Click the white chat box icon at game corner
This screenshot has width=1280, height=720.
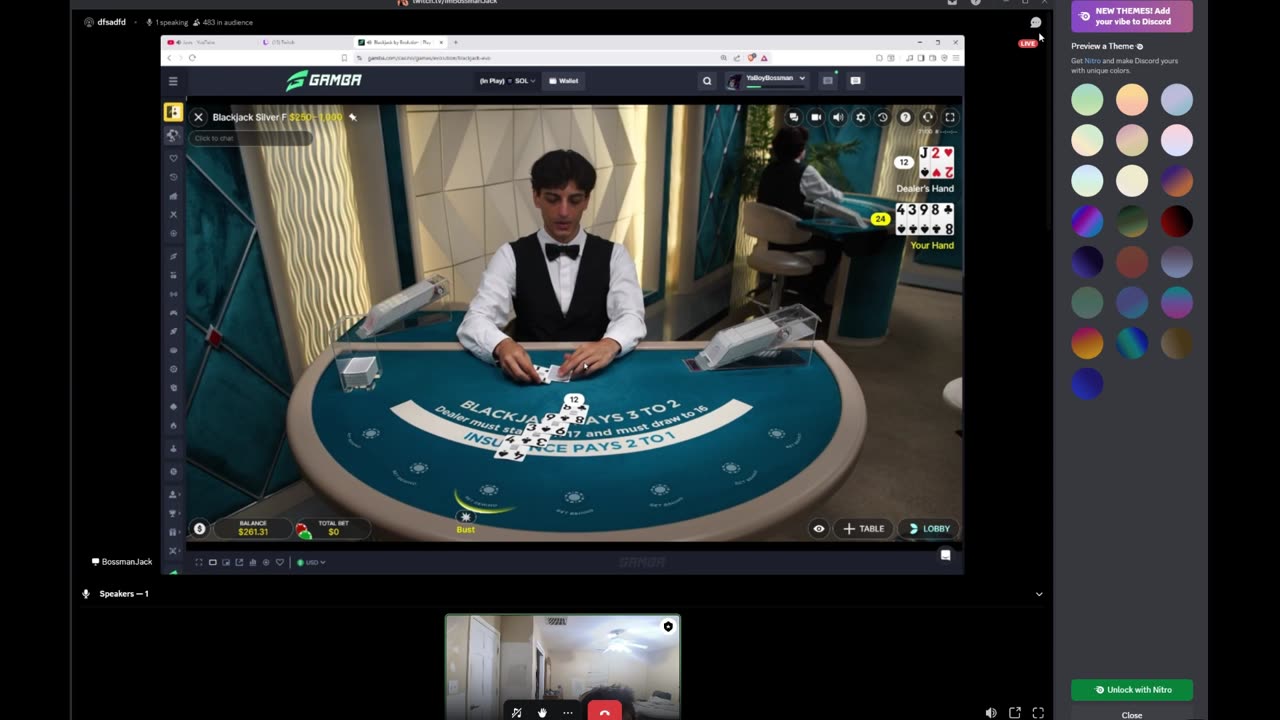click(945, 555)
